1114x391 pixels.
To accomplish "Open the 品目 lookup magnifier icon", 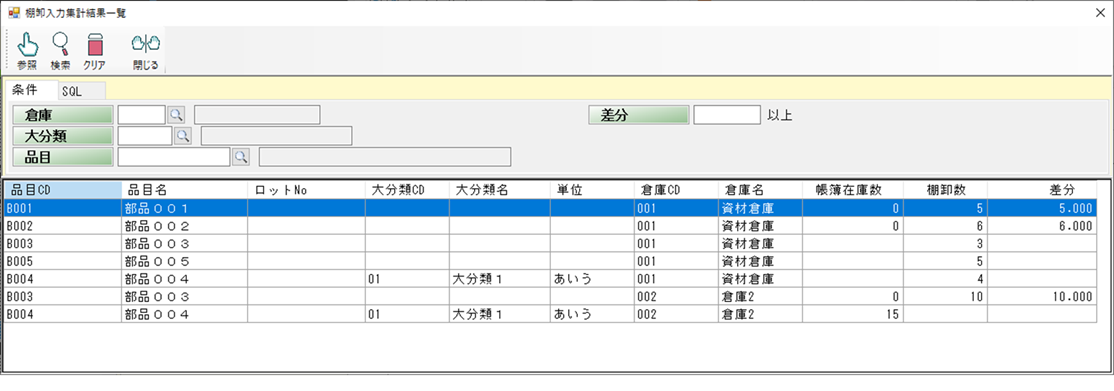I will pos(240,156).
